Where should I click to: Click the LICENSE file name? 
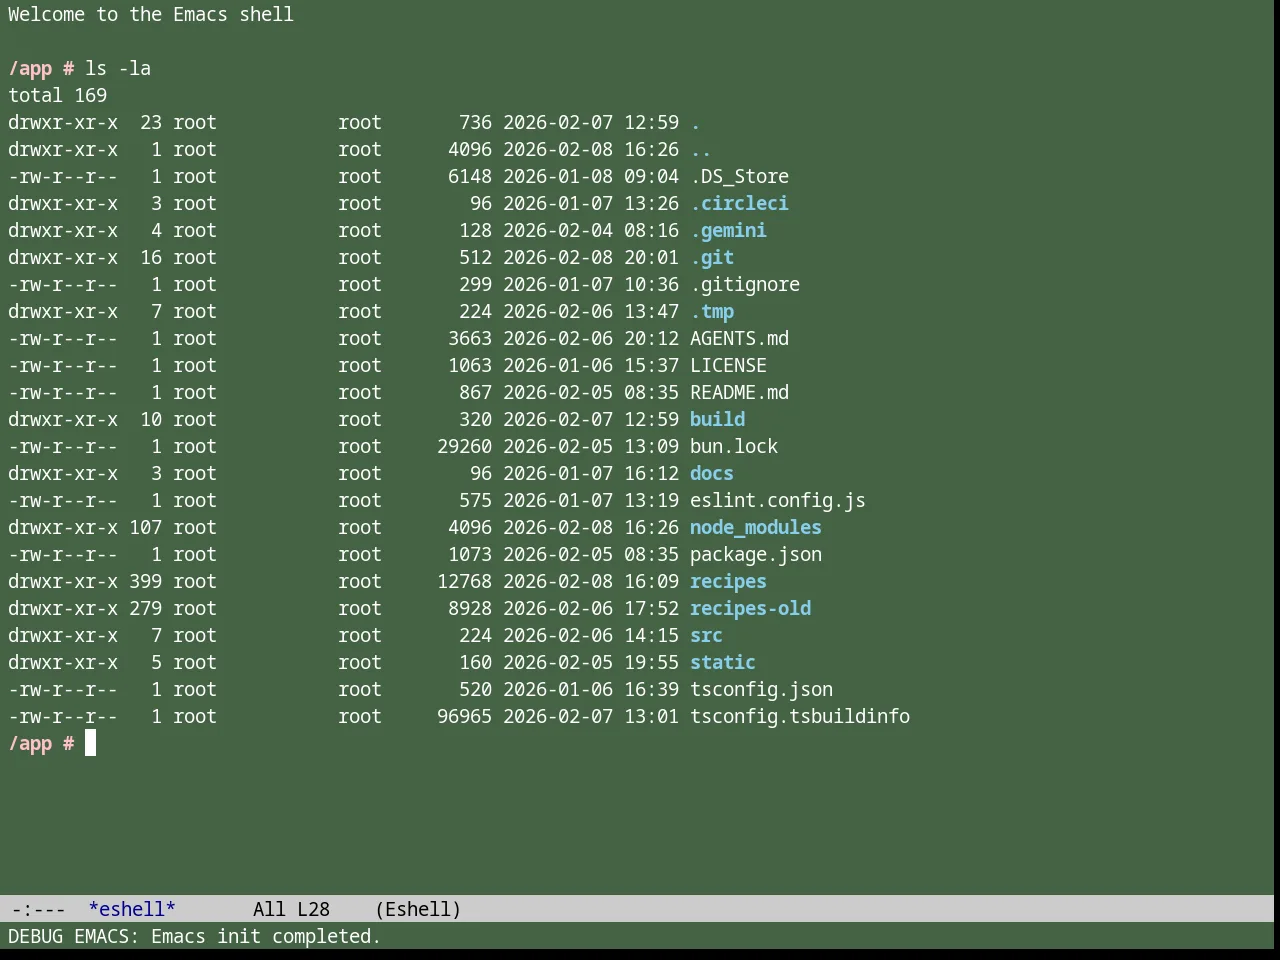728,365
